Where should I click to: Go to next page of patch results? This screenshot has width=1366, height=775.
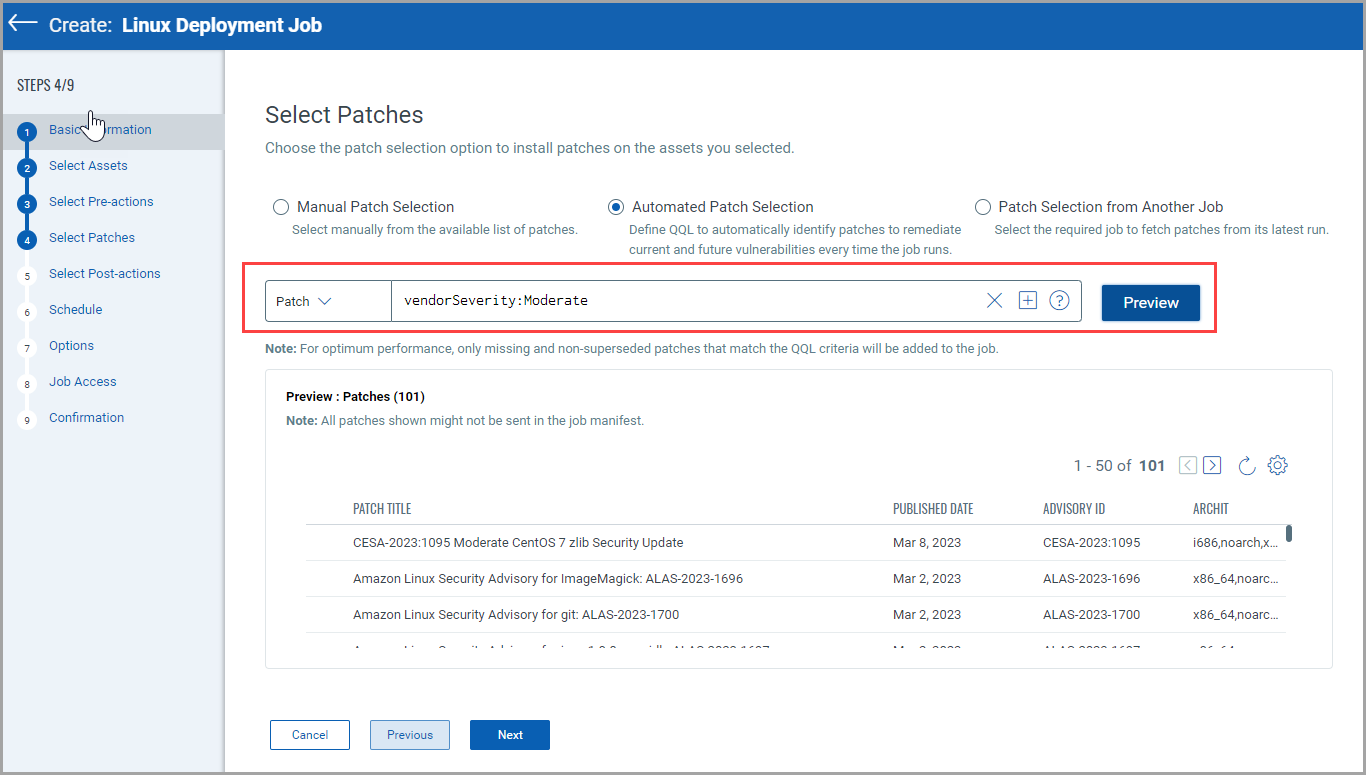click(x=1212, y=465)
